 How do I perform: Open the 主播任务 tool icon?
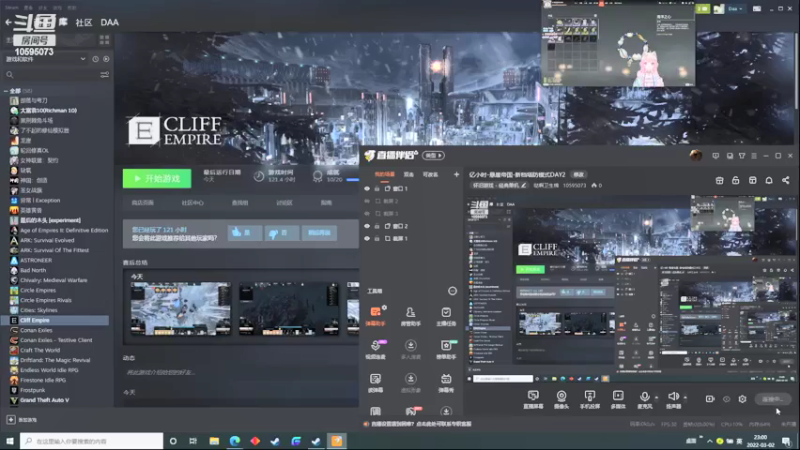[446, 316]
